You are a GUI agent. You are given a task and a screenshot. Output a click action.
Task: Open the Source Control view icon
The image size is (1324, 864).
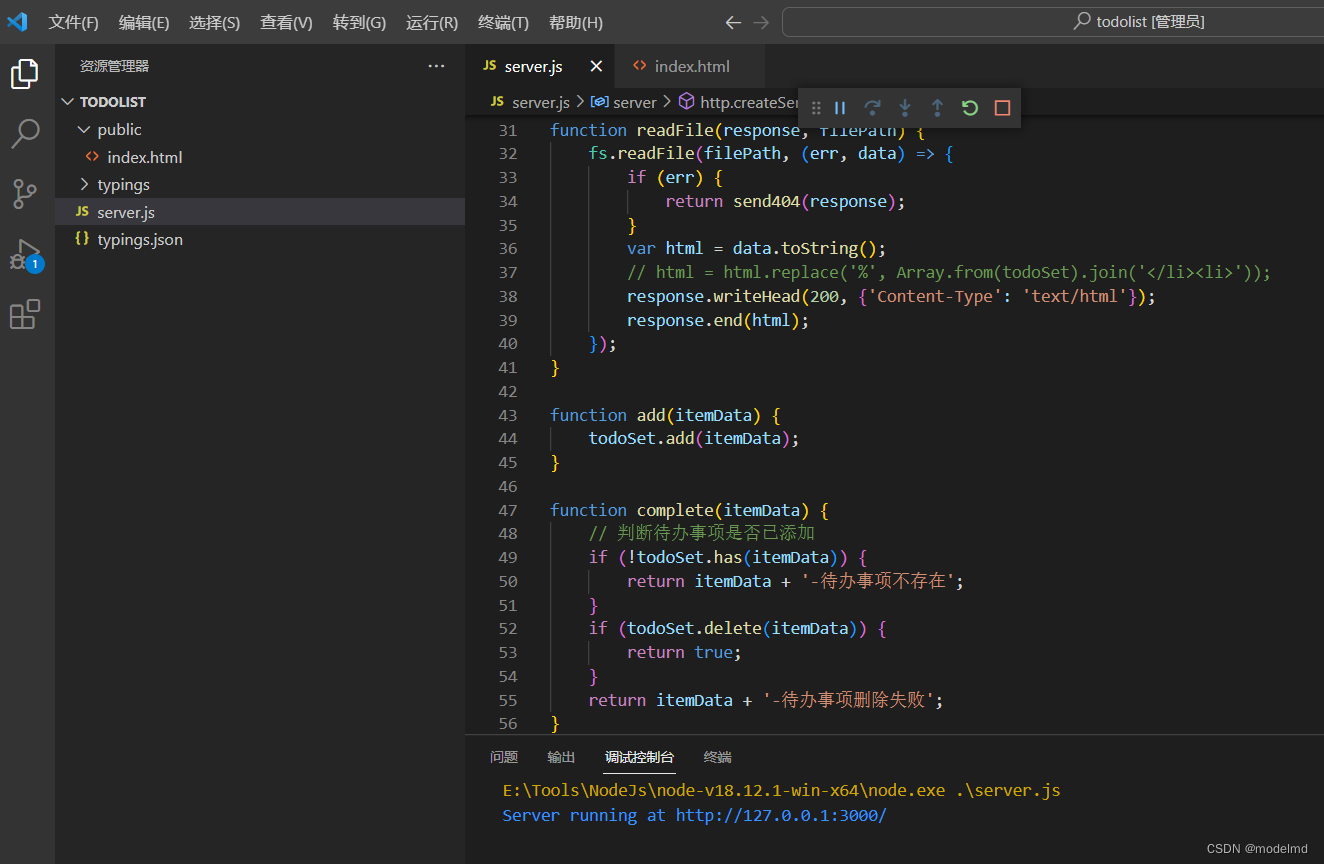[x=25, y=194]
